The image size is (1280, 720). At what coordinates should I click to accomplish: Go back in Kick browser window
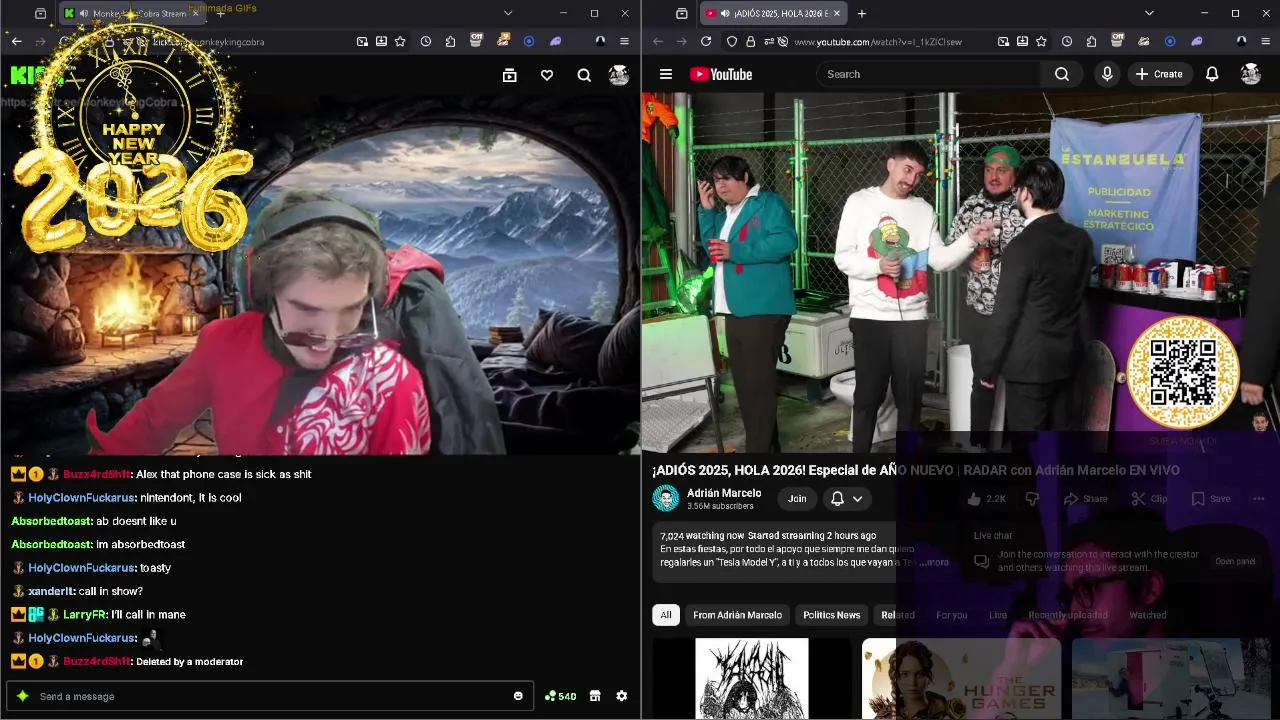17,42
